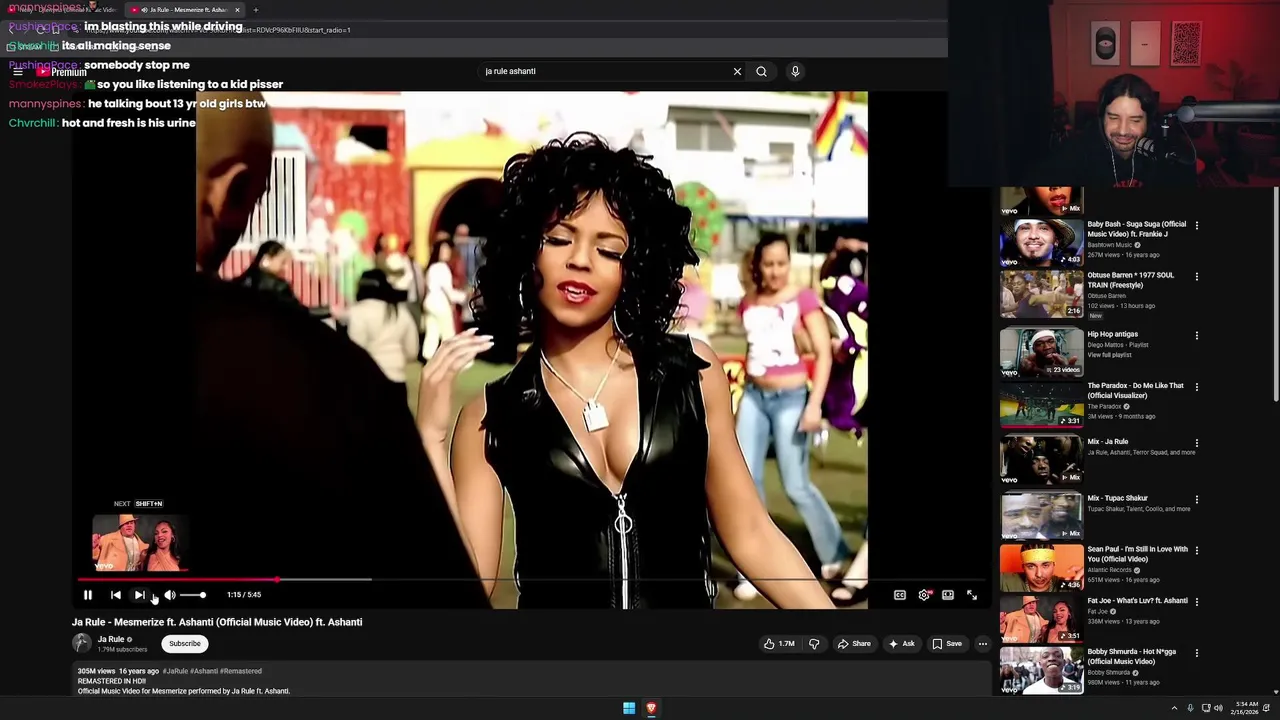1280x720 pixels.
Task: Open menu for Hip Hop antigas playlist
Action: pos(1197,336)
